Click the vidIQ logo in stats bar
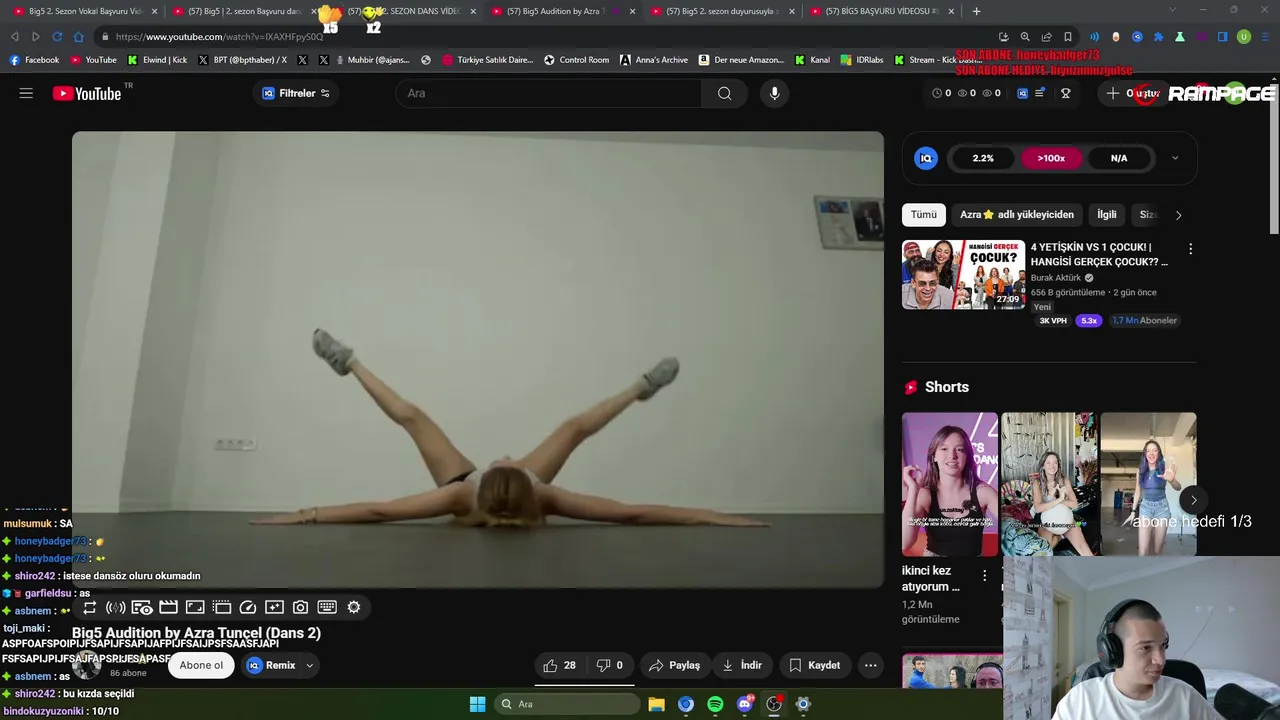 pos(926,158)
